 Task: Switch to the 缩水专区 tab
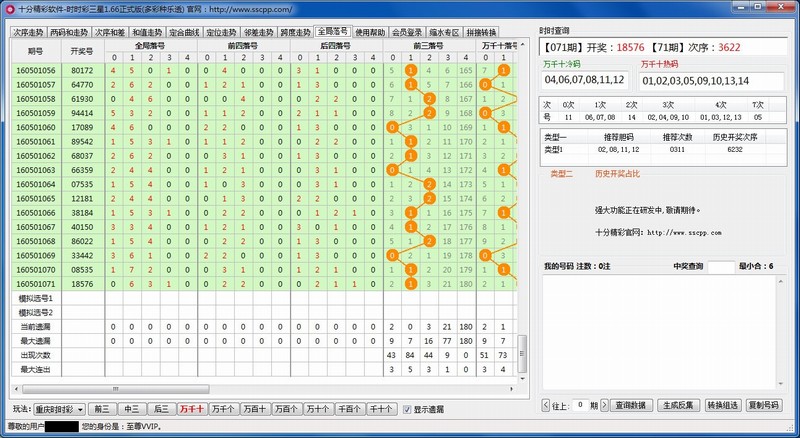coord(444,32)
